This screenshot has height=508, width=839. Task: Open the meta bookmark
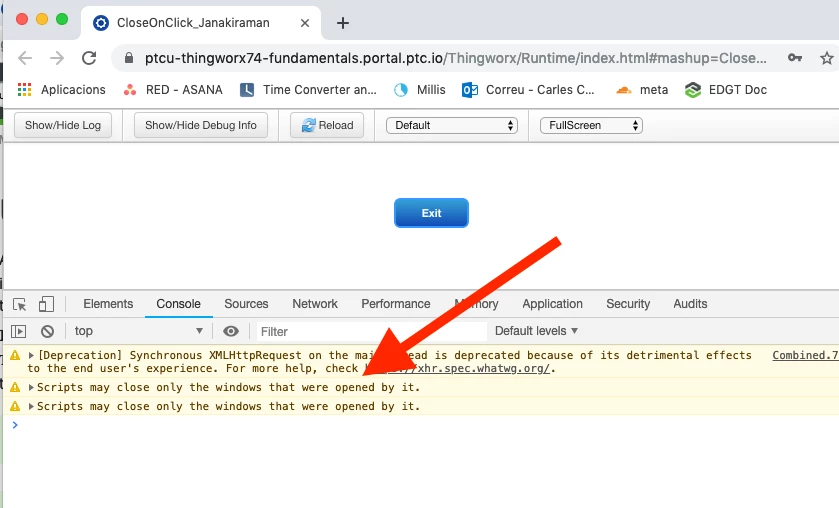642,89
